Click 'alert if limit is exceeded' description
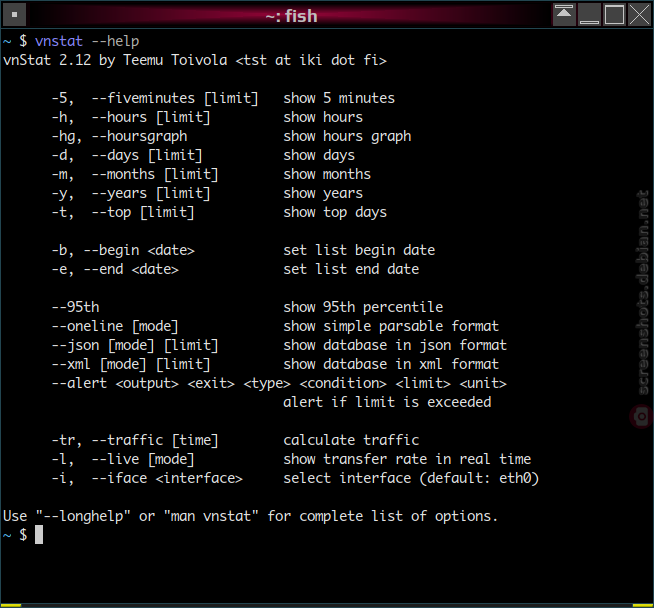The height and width of the screenshot is (608, 654). tap(387, 402)
